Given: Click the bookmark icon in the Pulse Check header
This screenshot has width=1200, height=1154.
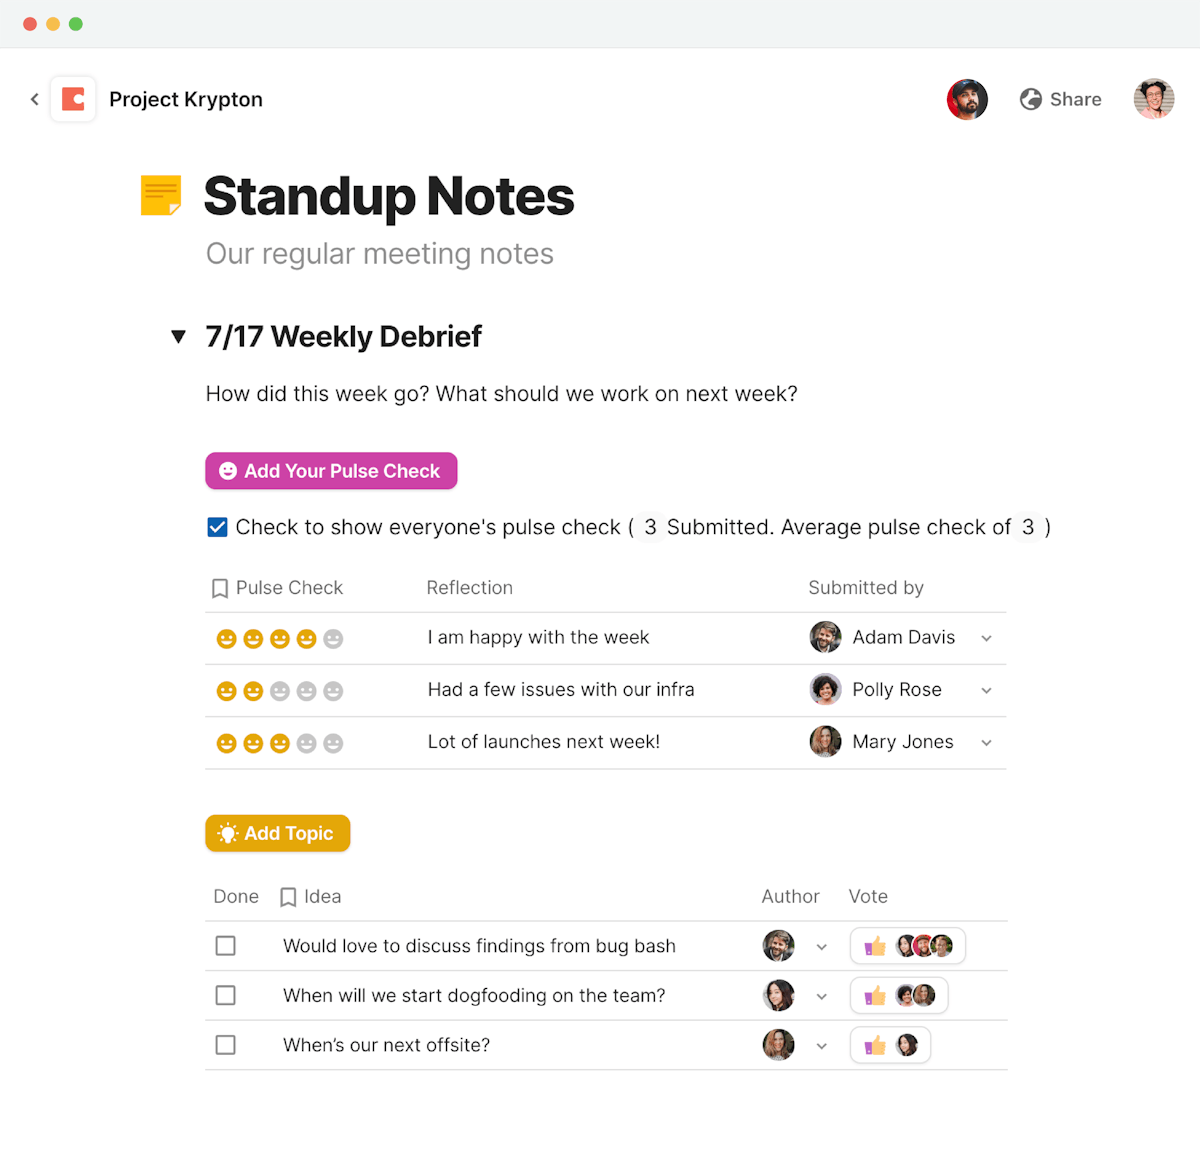Looking at the screenshot, I should (219, 588).
